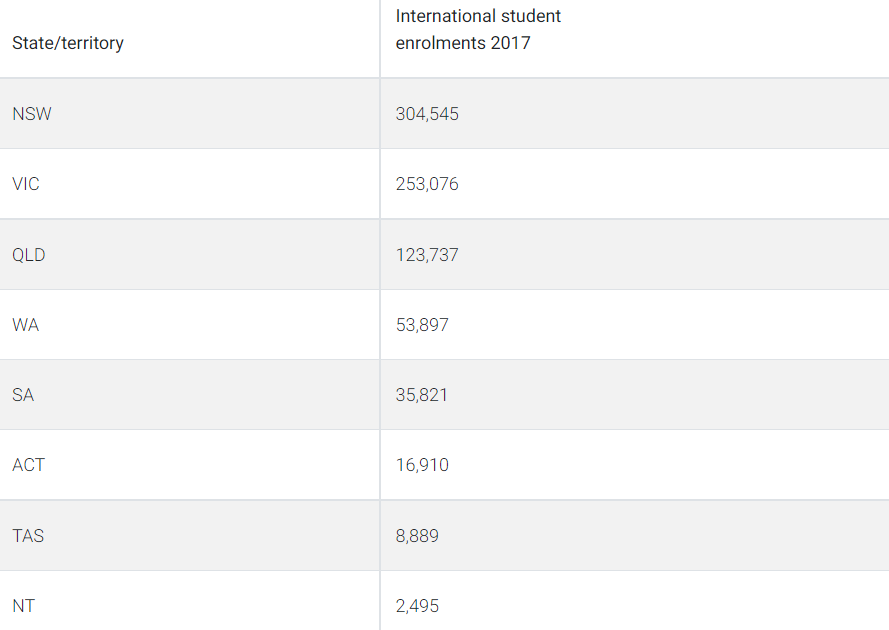Viewport: 889px width, 630px height.
Task: Click the year 2017 in the header
Action: click(511, 43)
